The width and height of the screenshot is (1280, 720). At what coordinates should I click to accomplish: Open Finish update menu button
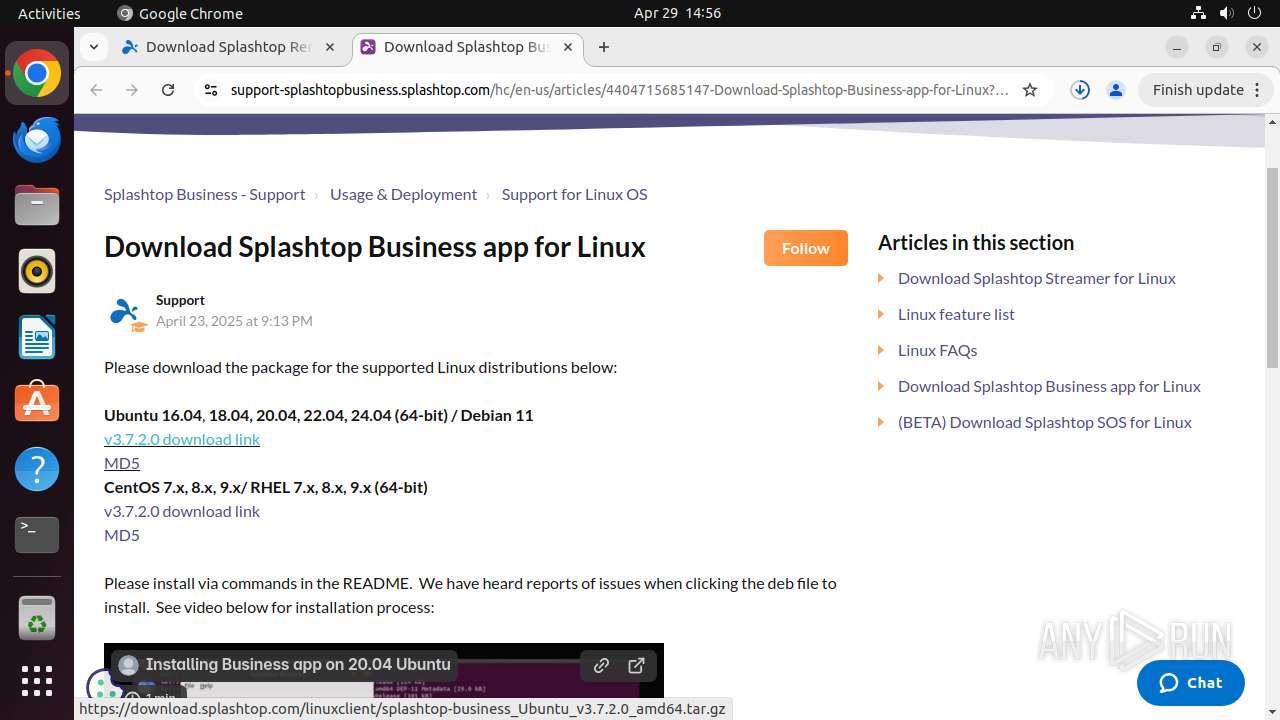click(x=1206, y=90)
